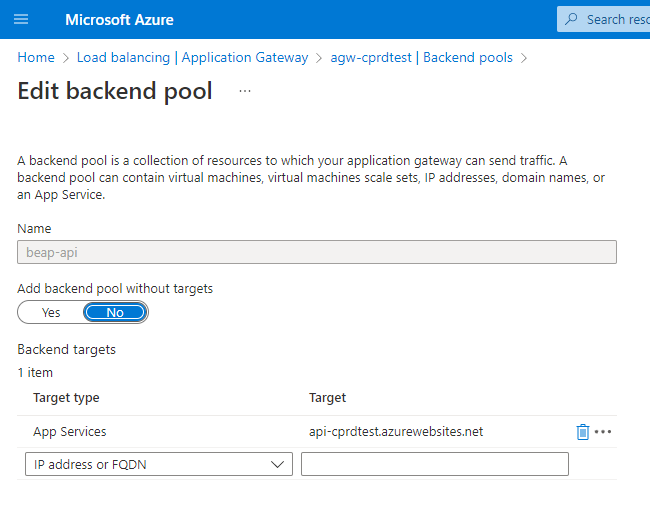Expand the IP address or FQDN dropdown
The image size is (650, 517).
(x=155, y=464)
